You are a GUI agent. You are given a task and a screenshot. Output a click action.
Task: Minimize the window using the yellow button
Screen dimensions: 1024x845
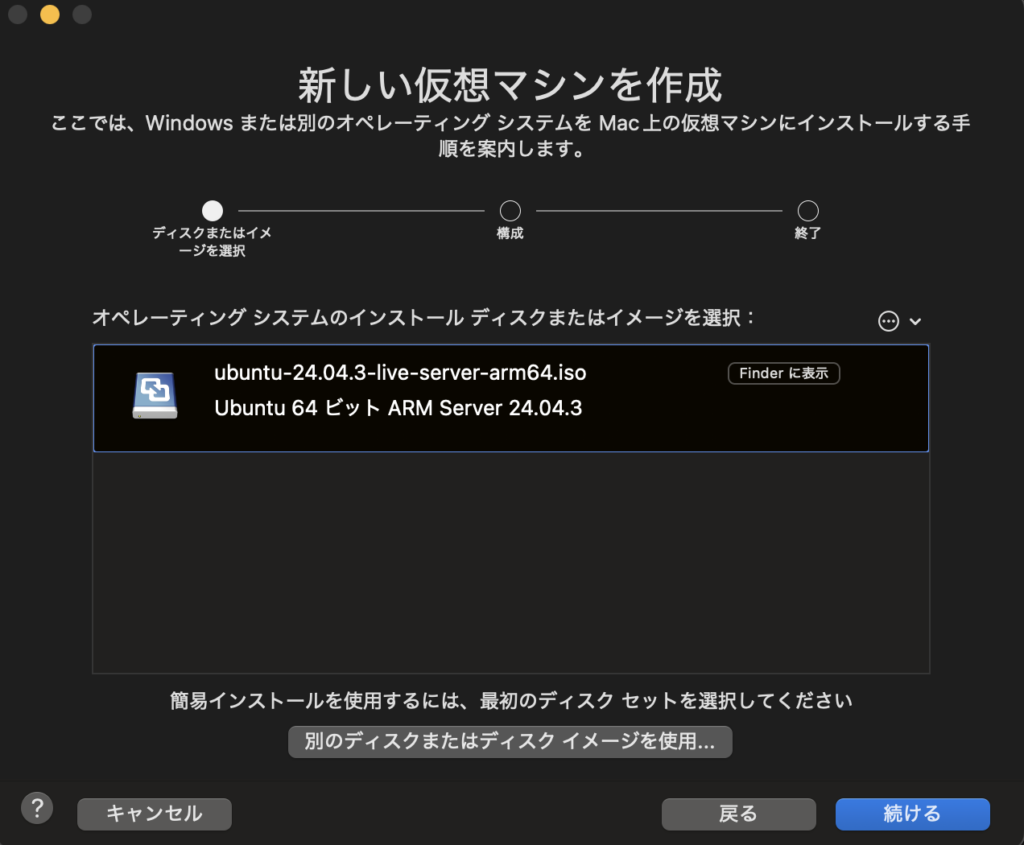point(49,15)
